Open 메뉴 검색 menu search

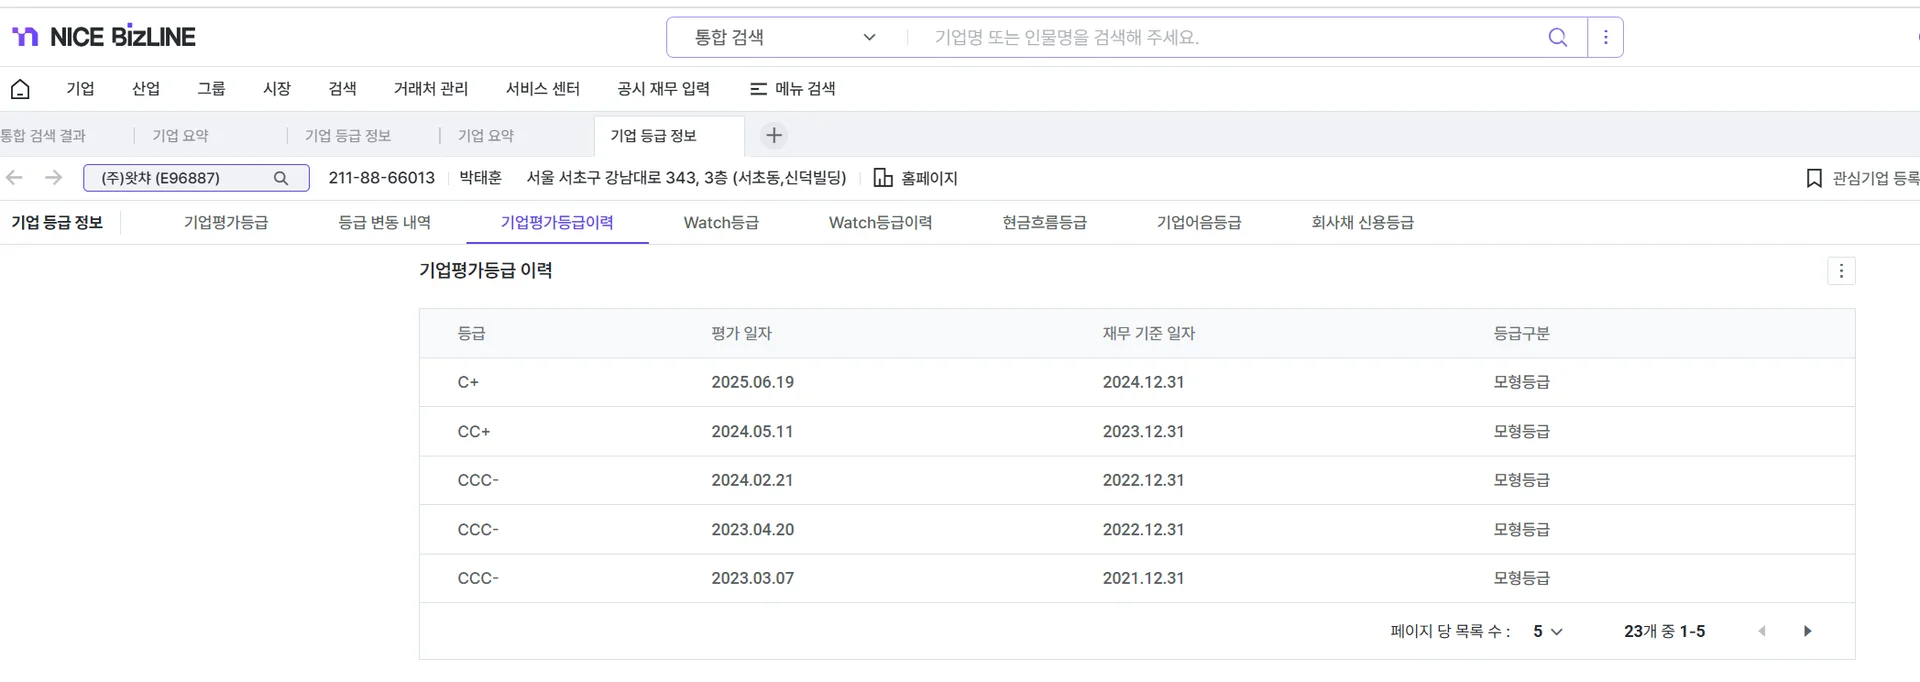(x=793, y=89)
